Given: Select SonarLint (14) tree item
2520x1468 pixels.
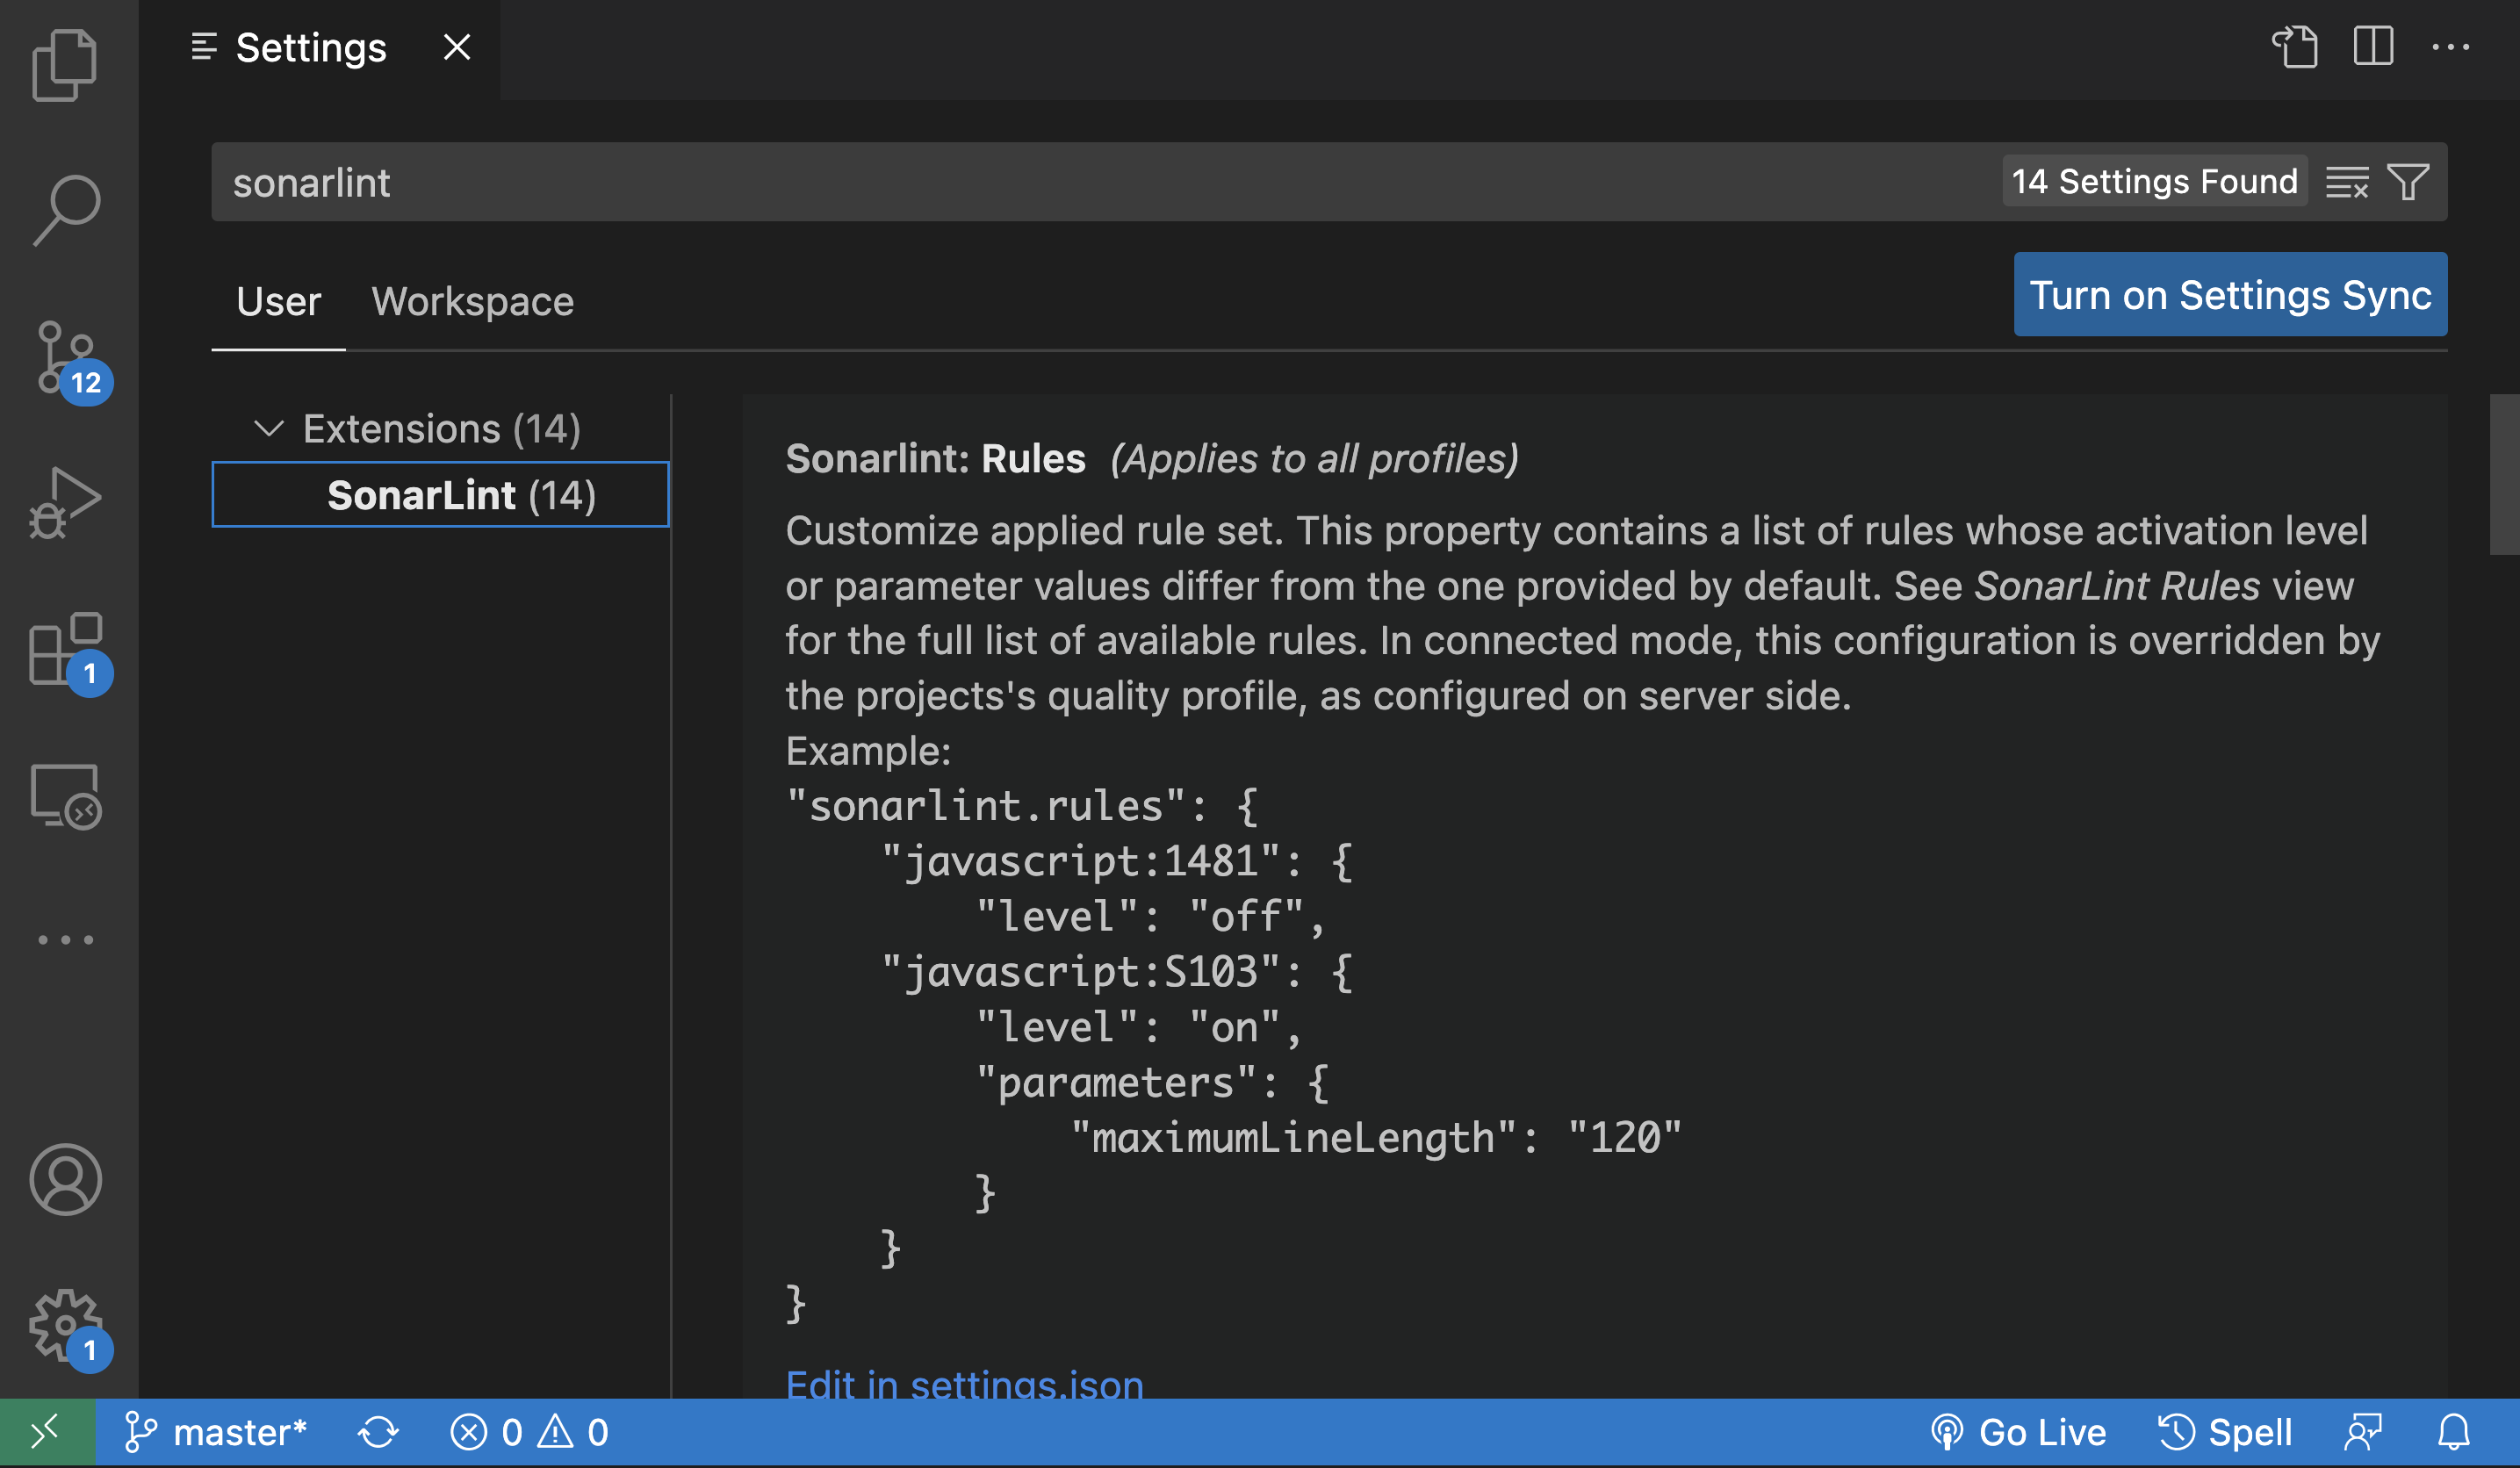Looking at the screenshot, I should pos(440,494).
